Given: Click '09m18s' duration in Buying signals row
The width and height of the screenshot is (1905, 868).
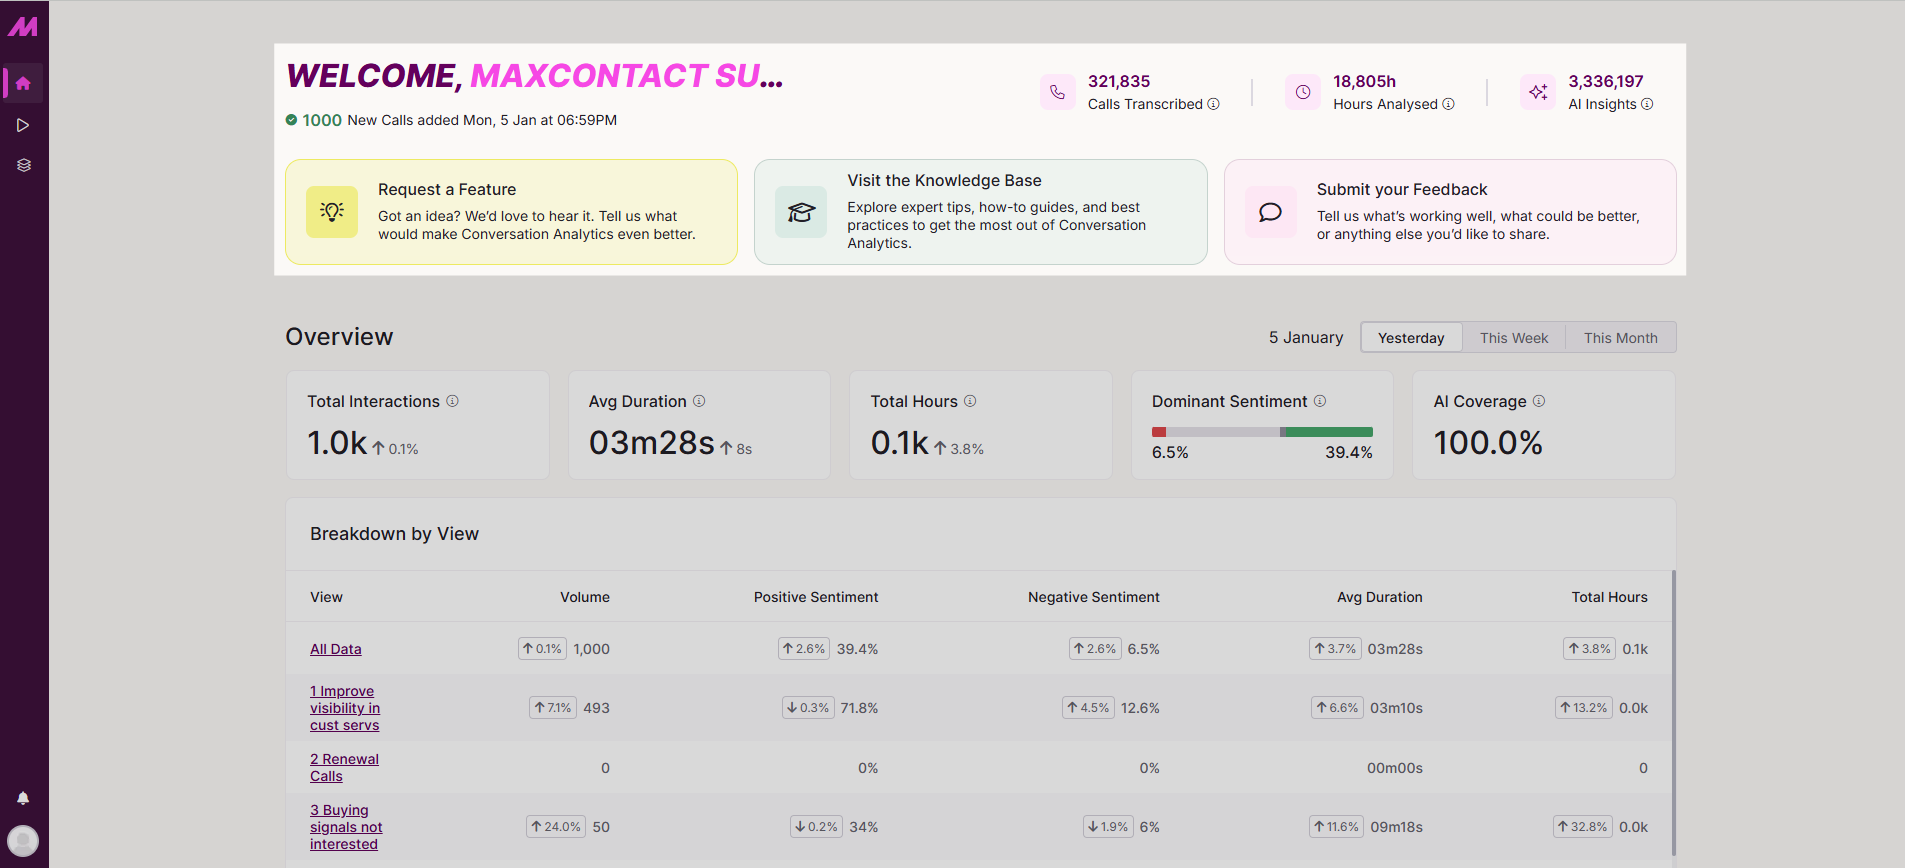Looking at the screenshot, I should [x=1397, y=827].
